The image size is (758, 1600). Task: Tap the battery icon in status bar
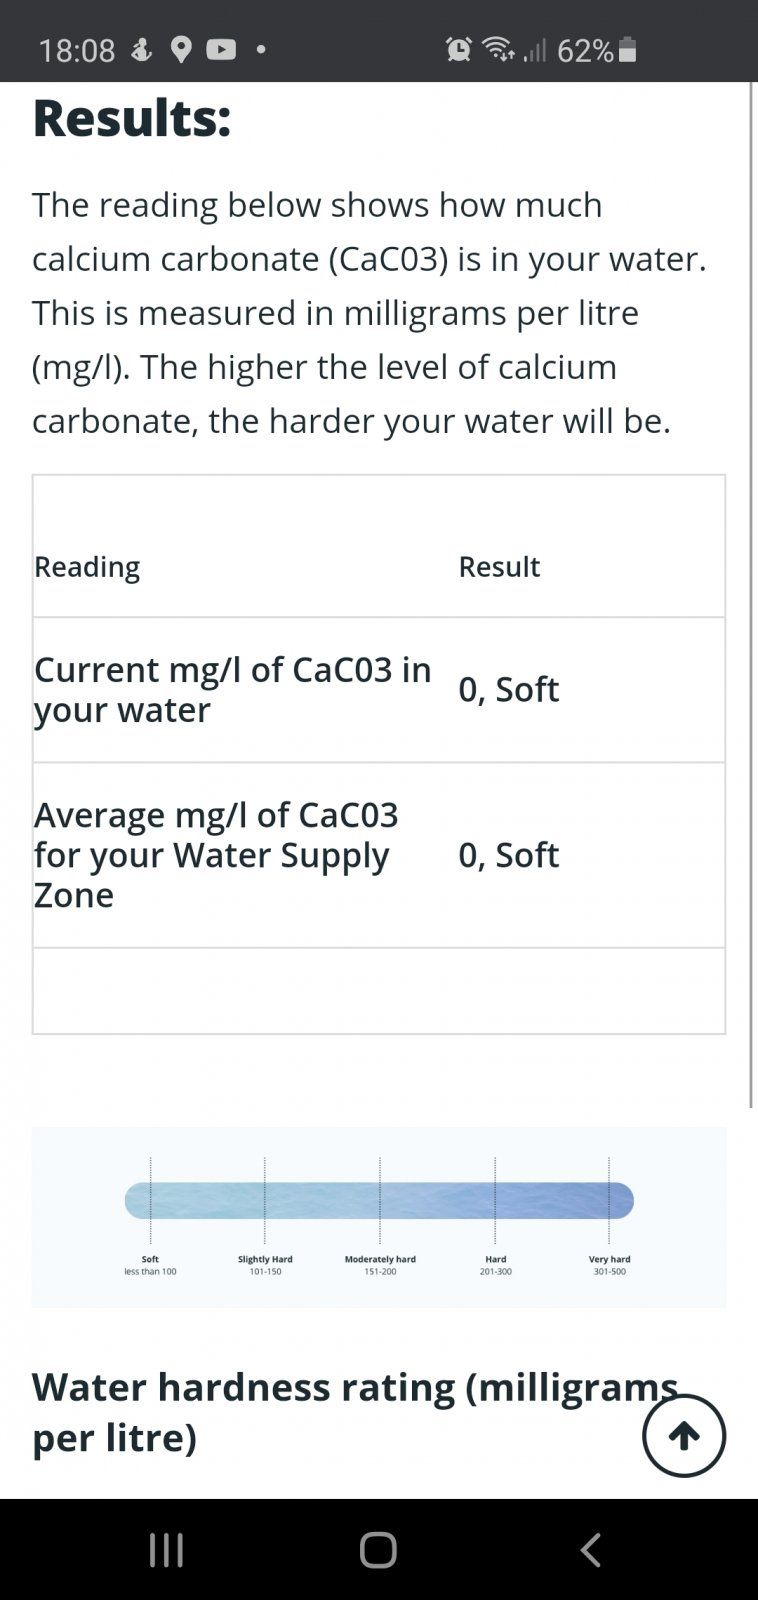pyautogui.click(x=628, y=49)
